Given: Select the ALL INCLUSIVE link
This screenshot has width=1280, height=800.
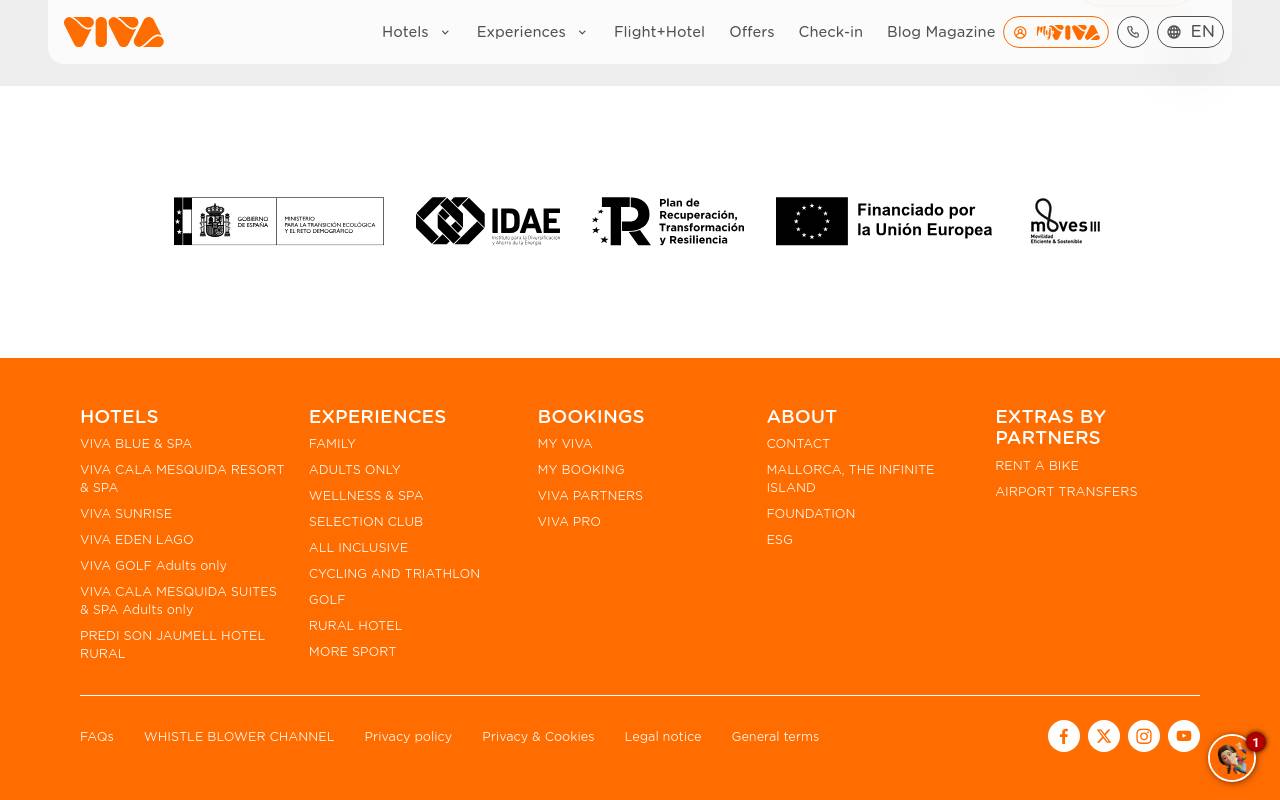Looking at the screenshot, I should 358,548.
